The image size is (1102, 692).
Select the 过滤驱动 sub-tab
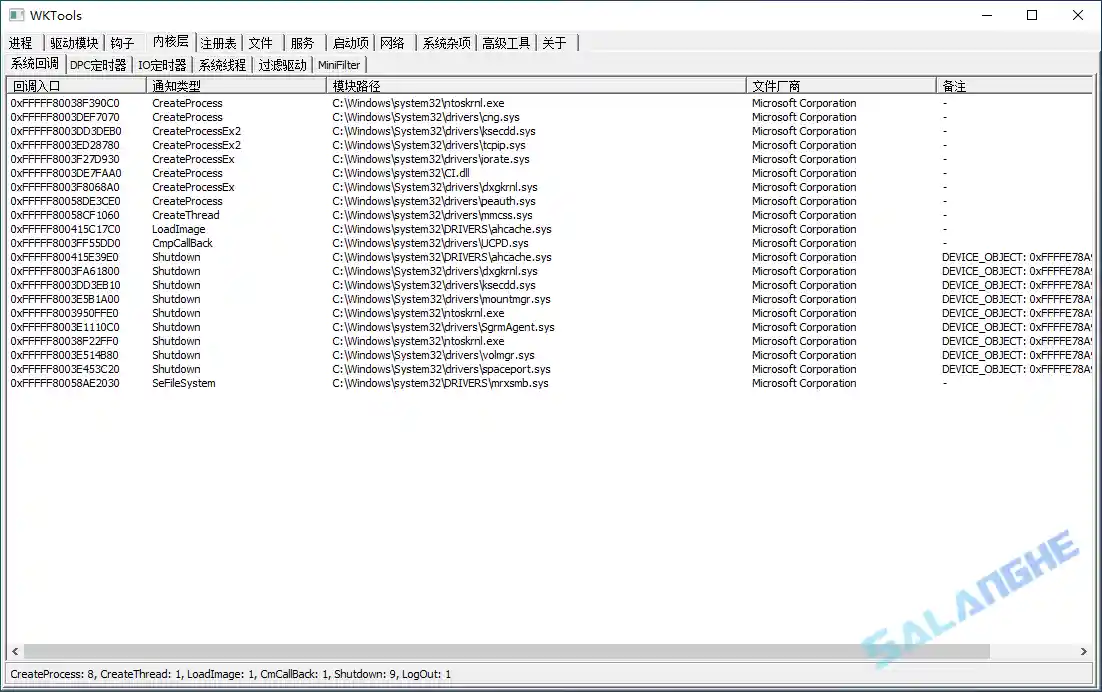(282, 65)
